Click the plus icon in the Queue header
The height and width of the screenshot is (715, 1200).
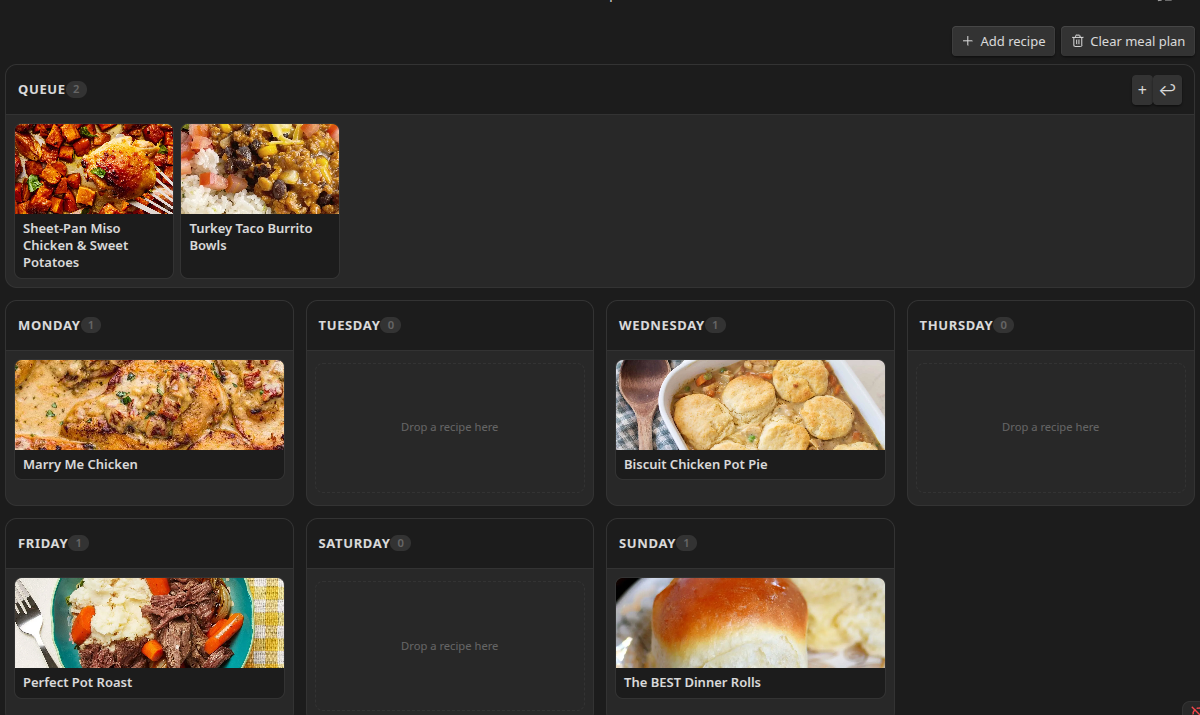[1142, 90]
